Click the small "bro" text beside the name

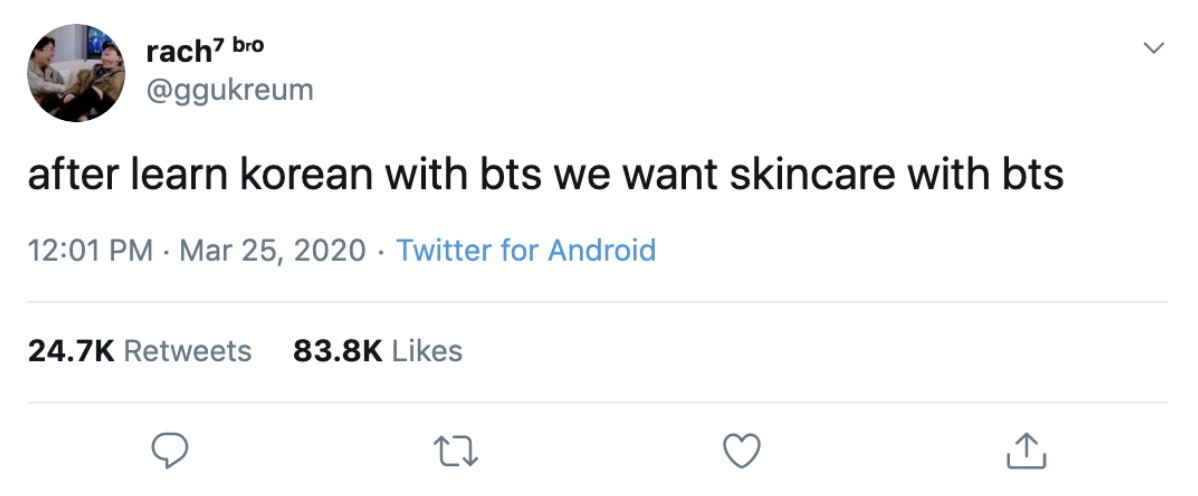click(x=249, y=45)
